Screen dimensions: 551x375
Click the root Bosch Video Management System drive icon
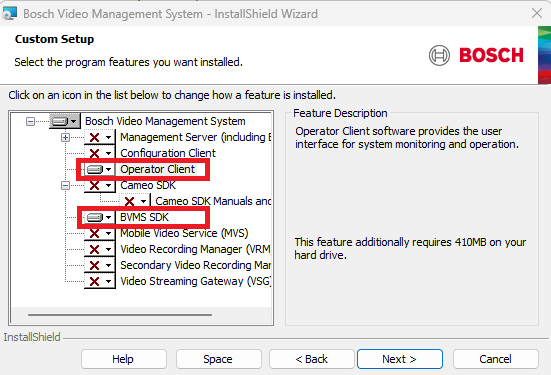60,122
